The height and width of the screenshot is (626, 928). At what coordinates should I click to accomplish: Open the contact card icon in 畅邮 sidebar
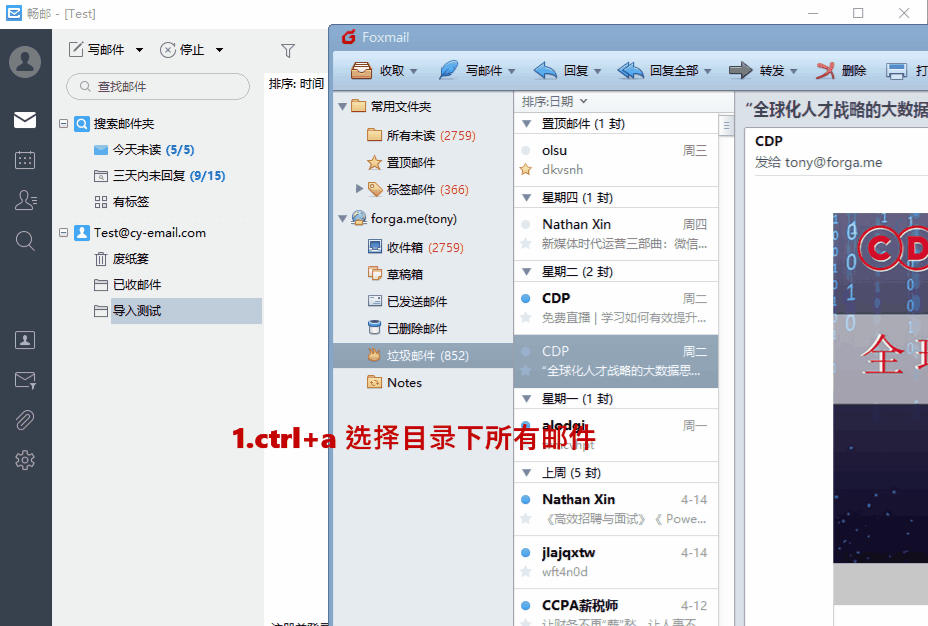(25, 340)
